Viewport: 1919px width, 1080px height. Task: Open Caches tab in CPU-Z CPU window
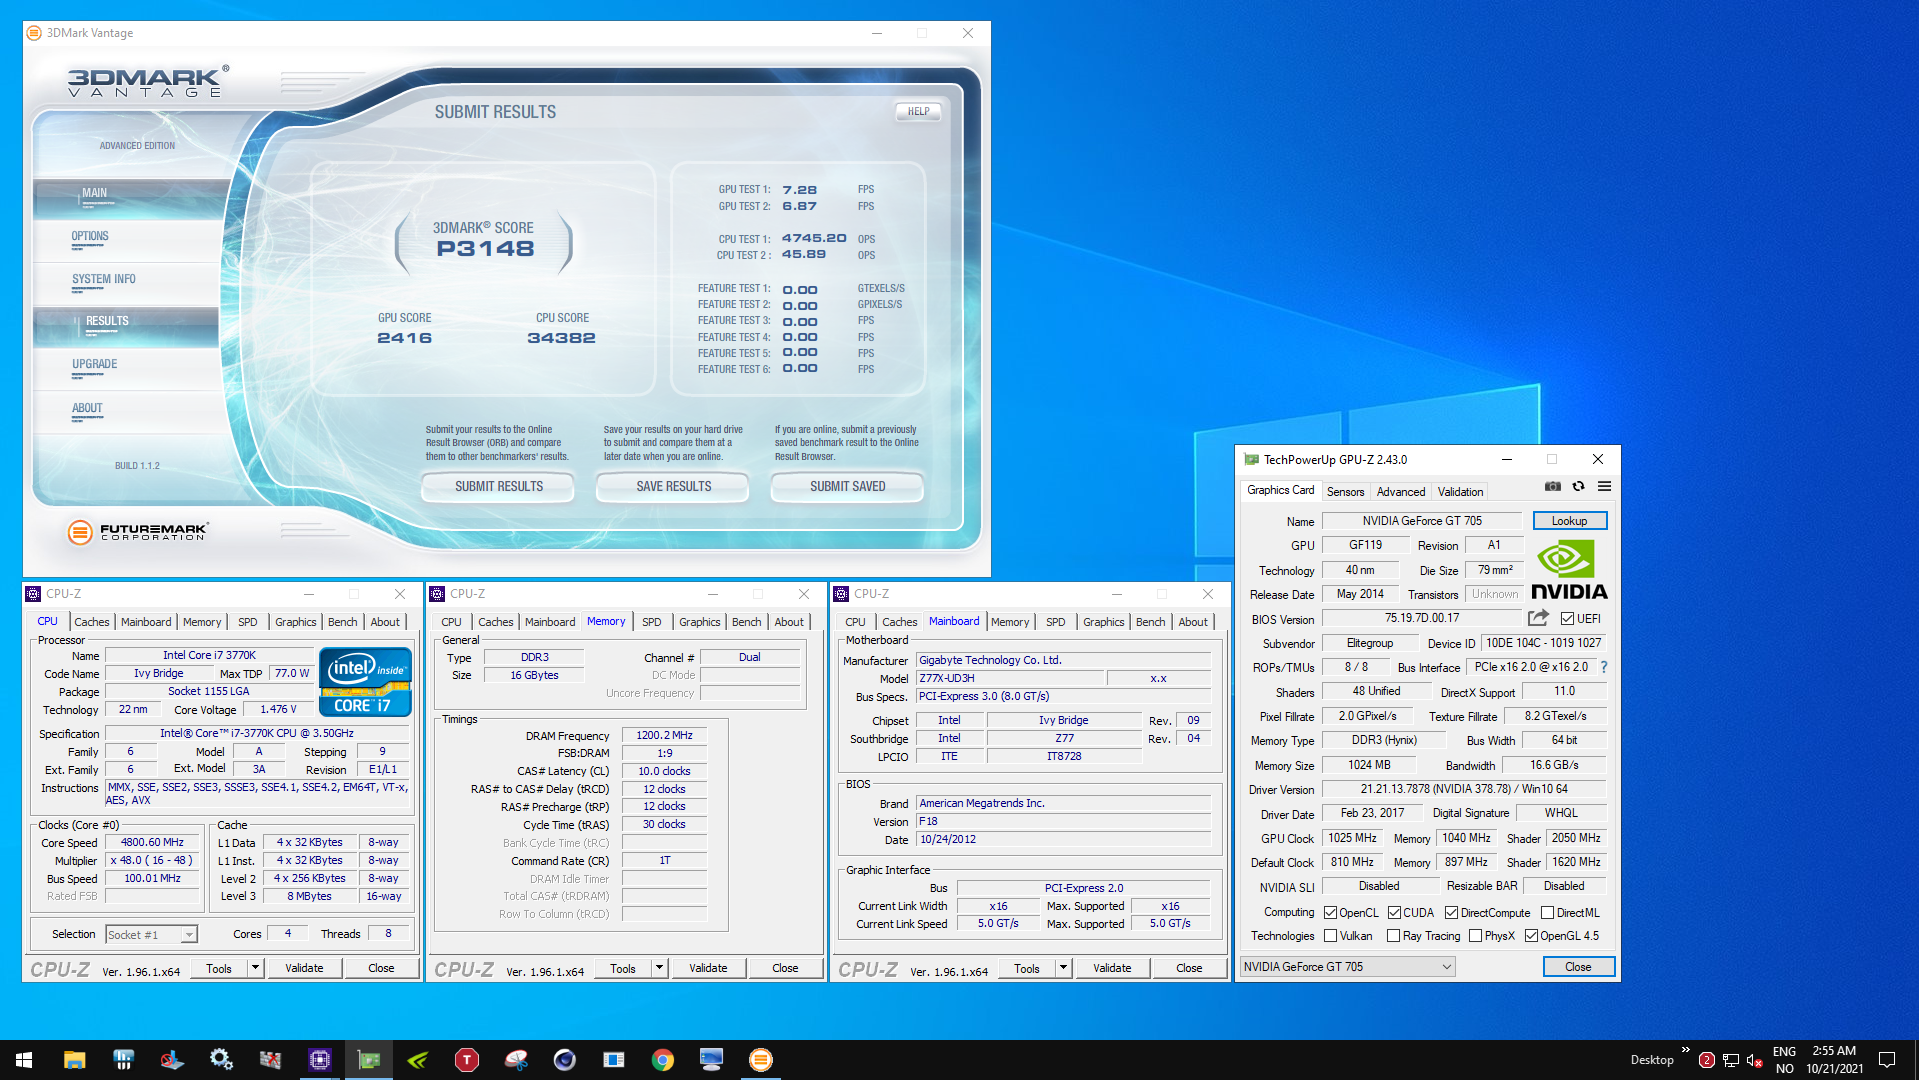tap(92, 622)
